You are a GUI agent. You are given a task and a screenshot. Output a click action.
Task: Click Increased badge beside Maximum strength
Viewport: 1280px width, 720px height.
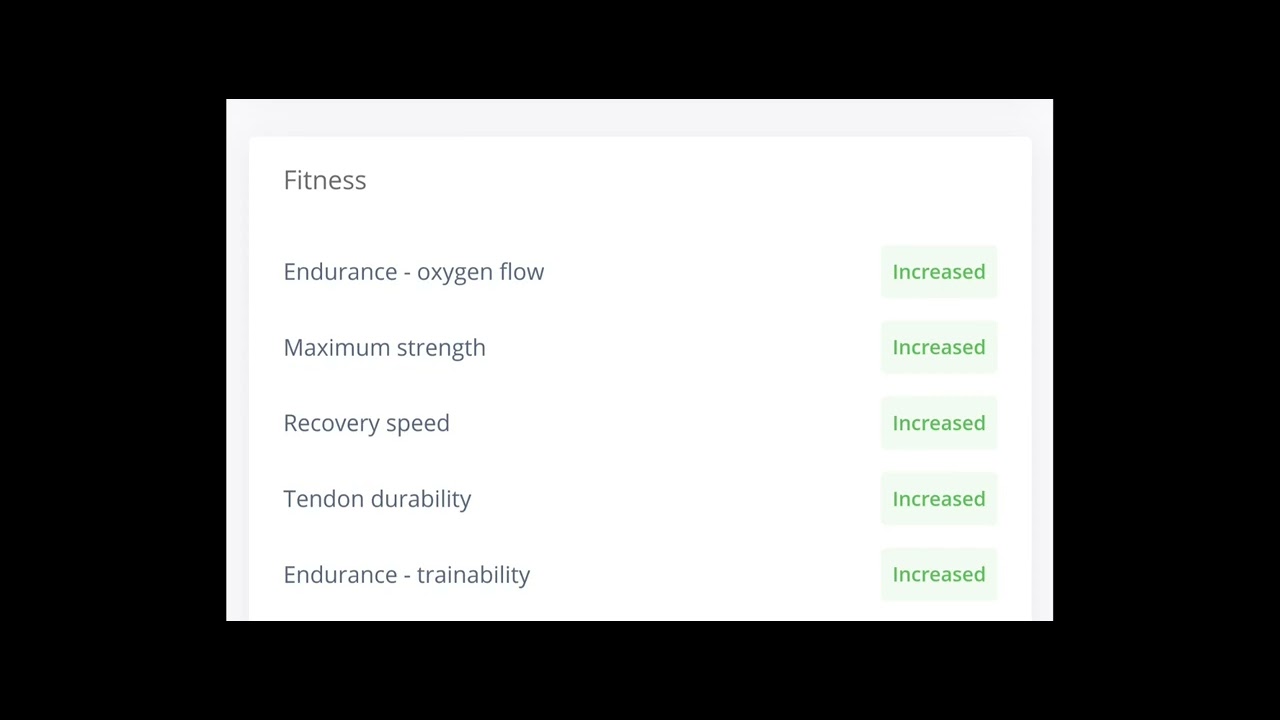(x=938, y=347)
